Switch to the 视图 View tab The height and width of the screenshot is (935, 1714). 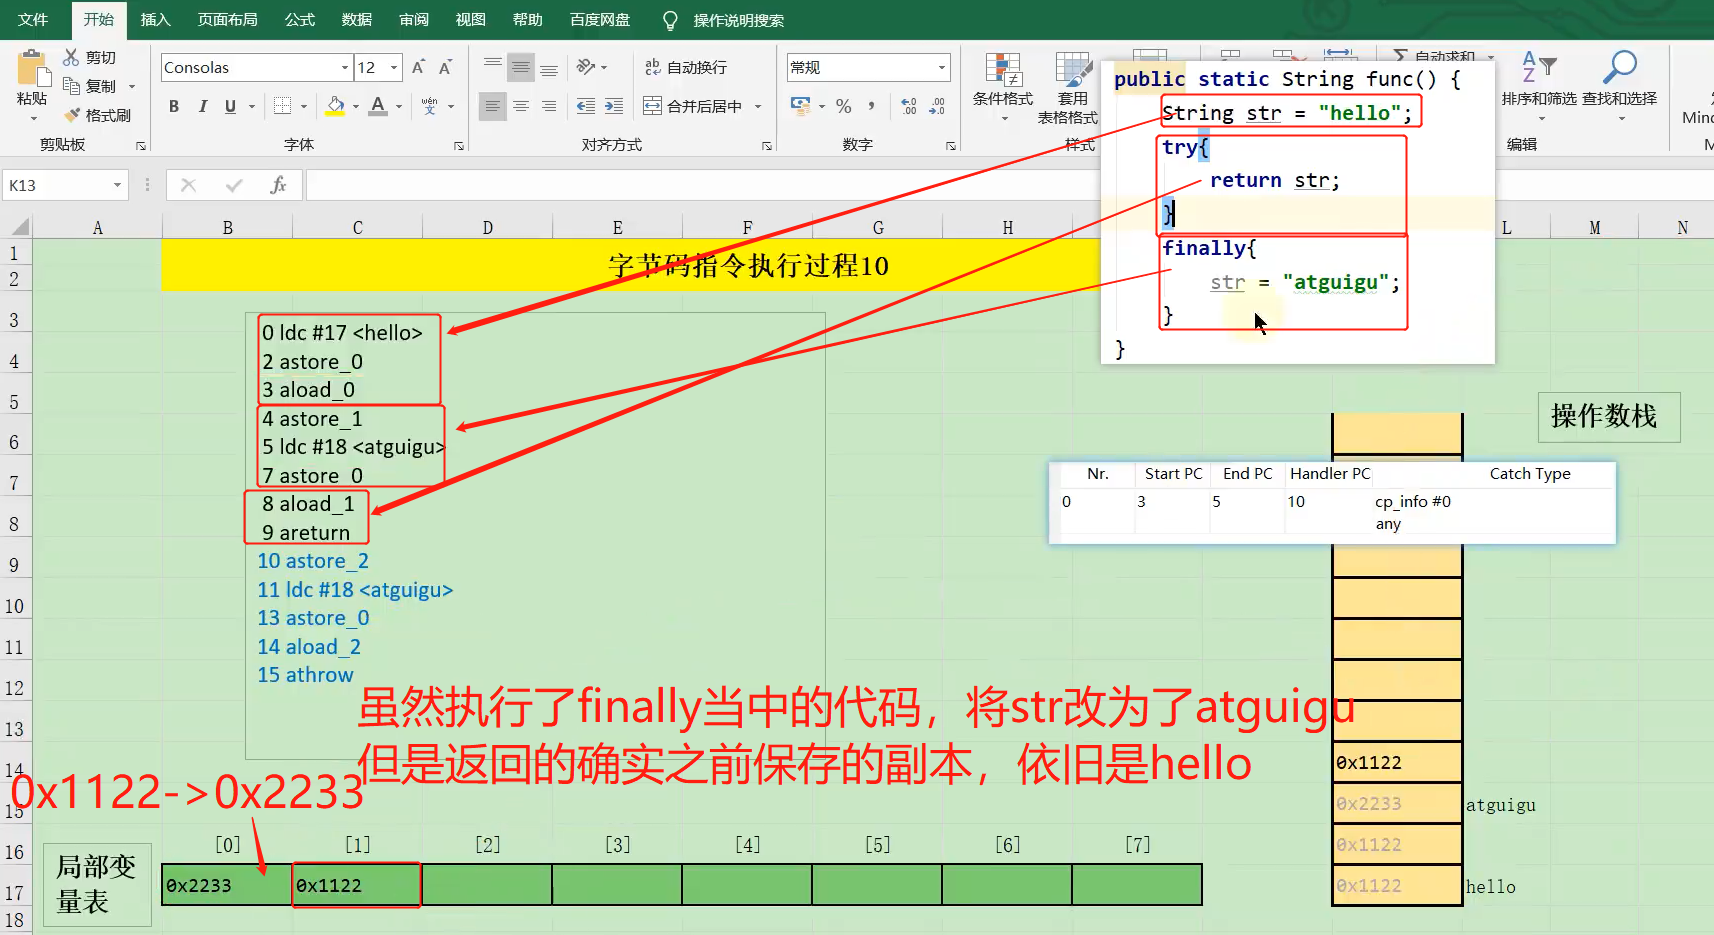tap(470, 20)
